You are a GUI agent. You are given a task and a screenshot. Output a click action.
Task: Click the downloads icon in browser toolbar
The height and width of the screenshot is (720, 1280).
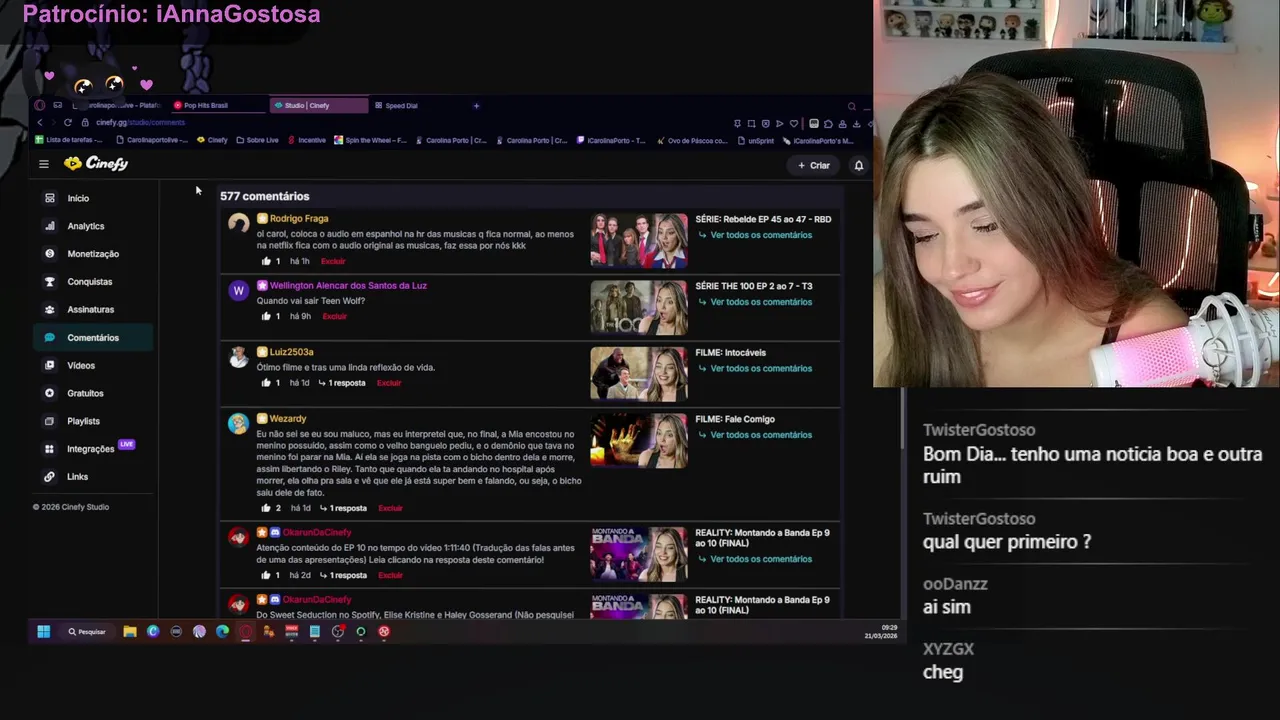tap(856, 124)
